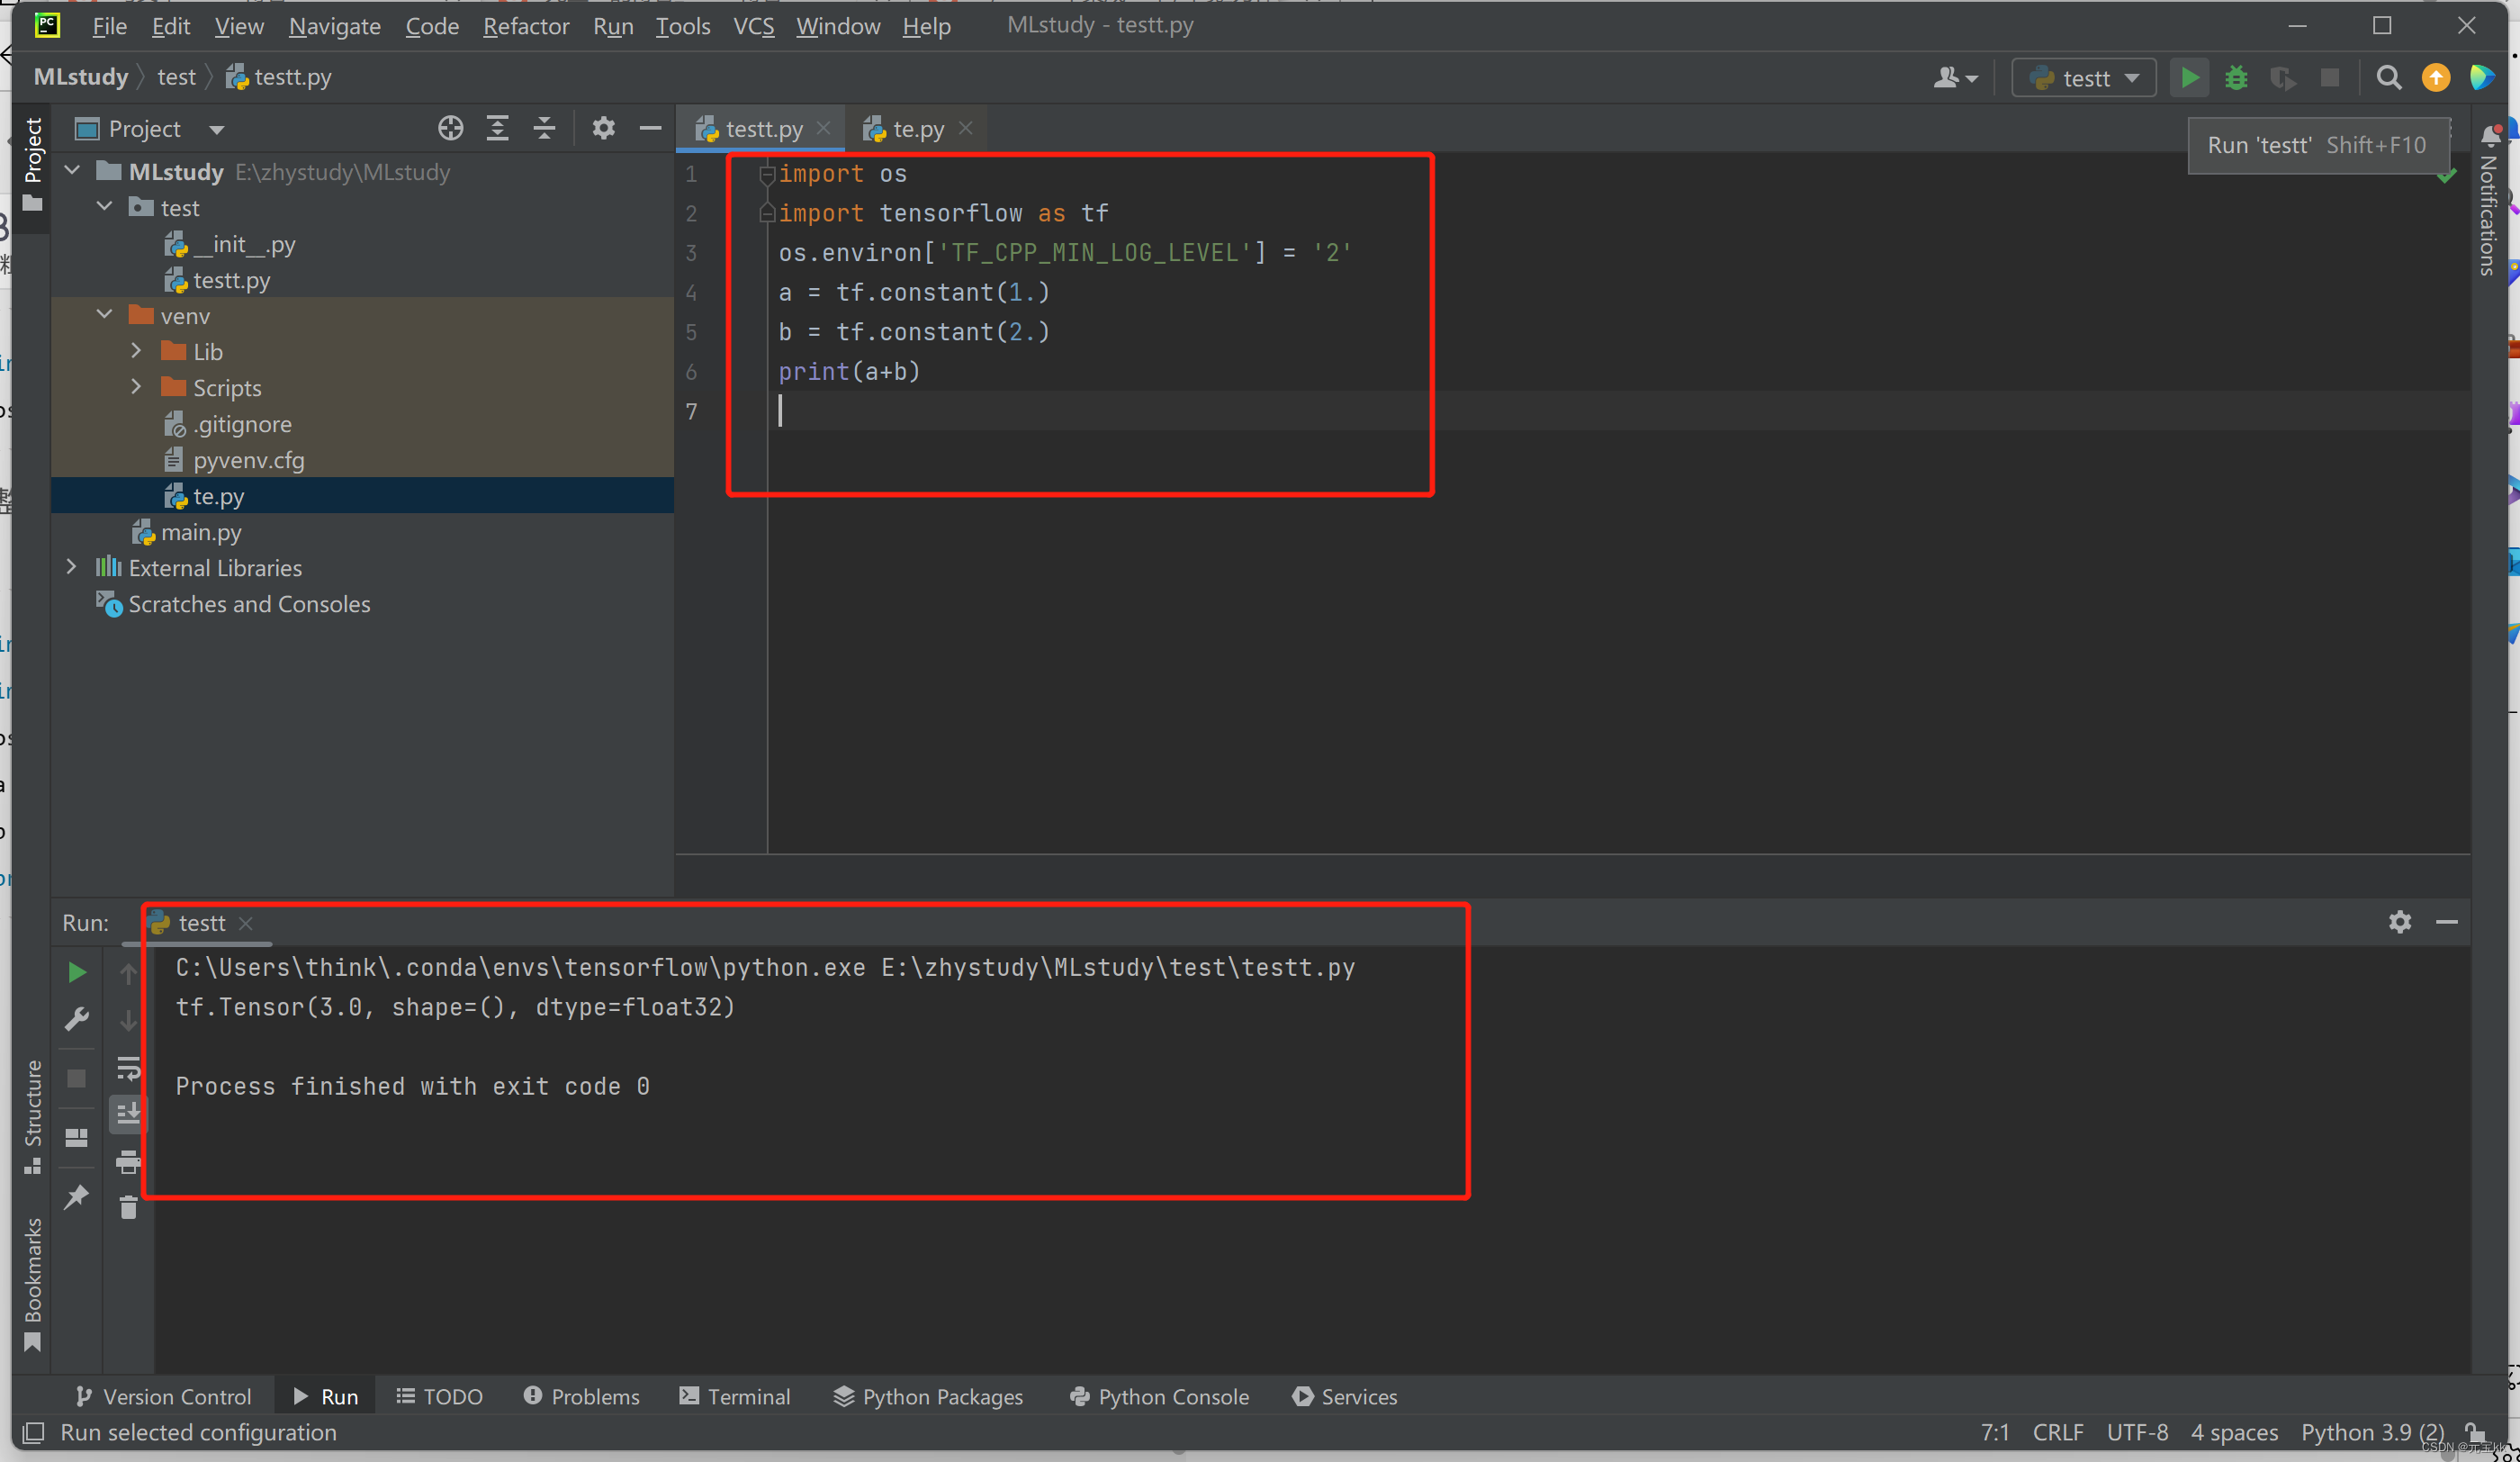Click Expand All in Project panel
The height and width of the screenshot is (1462, 2520).
pyautogui.click(x=497, y=128)
